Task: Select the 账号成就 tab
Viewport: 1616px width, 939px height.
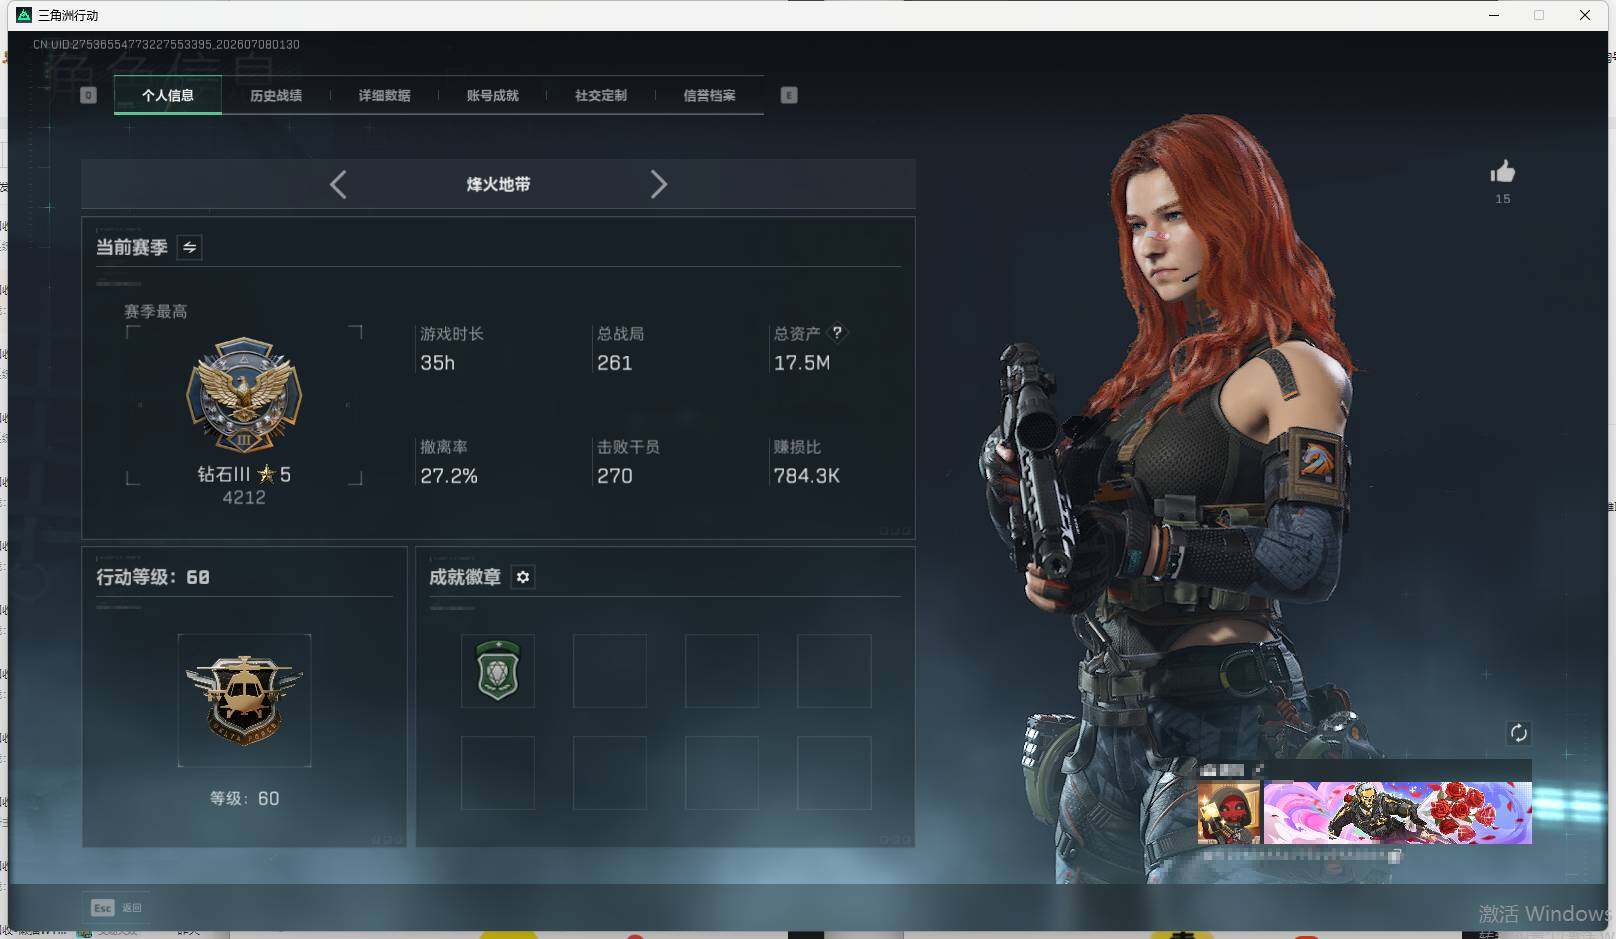Action: pos(493,96)
